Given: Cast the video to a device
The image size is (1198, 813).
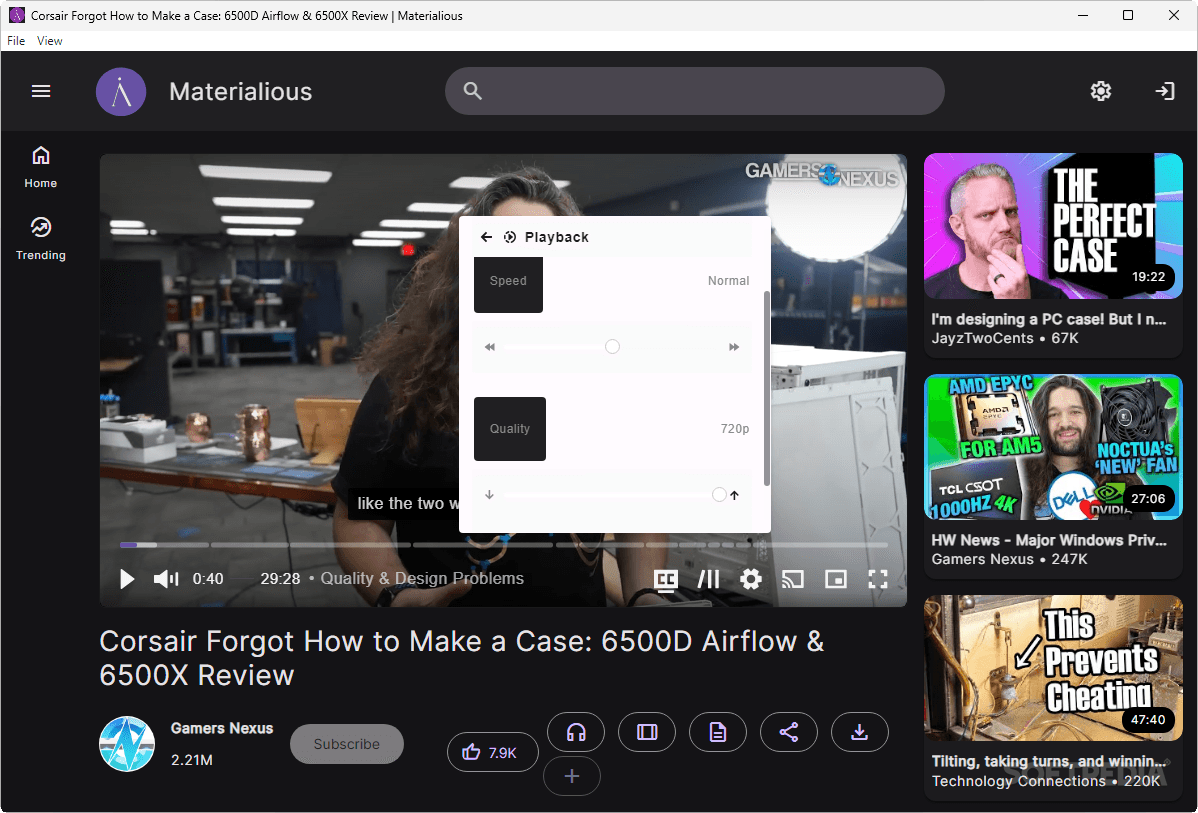Looking at the screenshot, I should (793, 579).
